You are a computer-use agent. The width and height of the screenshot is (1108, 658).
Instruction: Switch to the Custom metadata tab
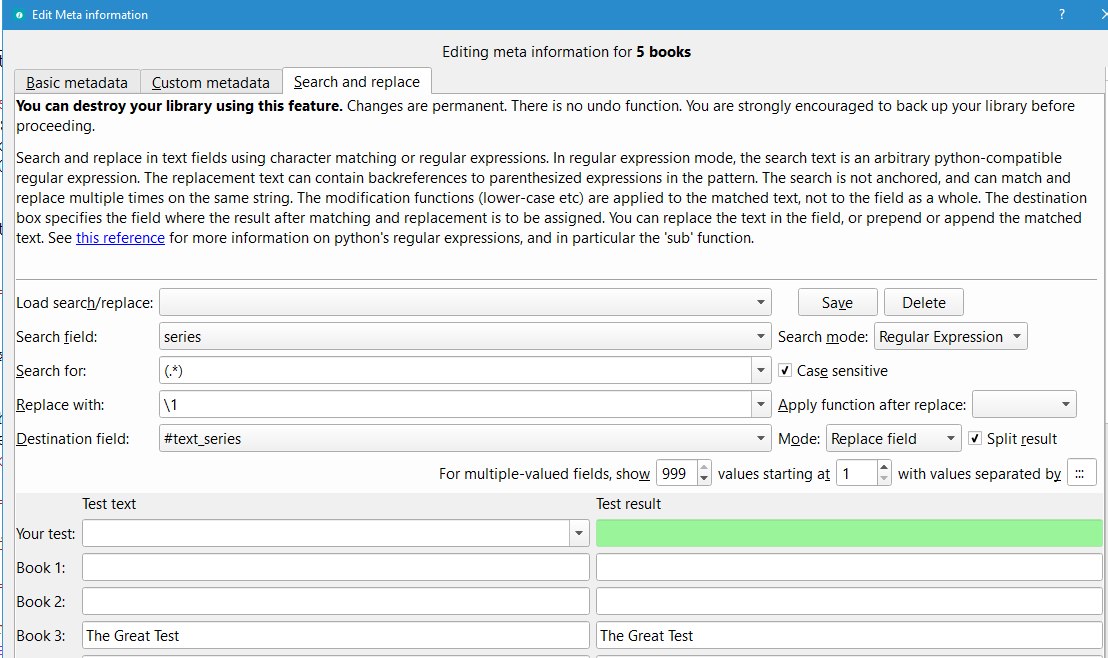tap(211, 83)
